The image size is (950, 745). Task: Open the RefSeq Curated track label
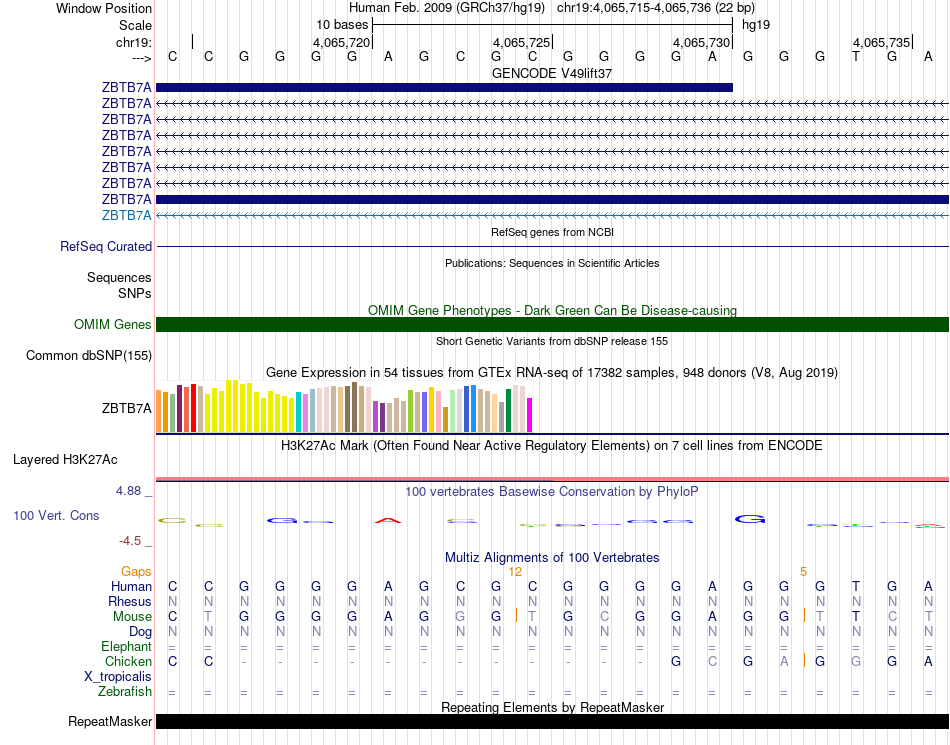click(105, 247)
